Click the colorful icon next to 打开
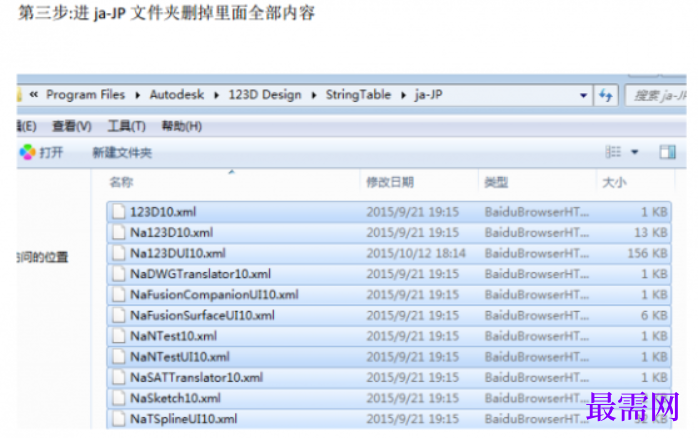The width and height of the screenshot is (698, 438). (x=27, y=152)
